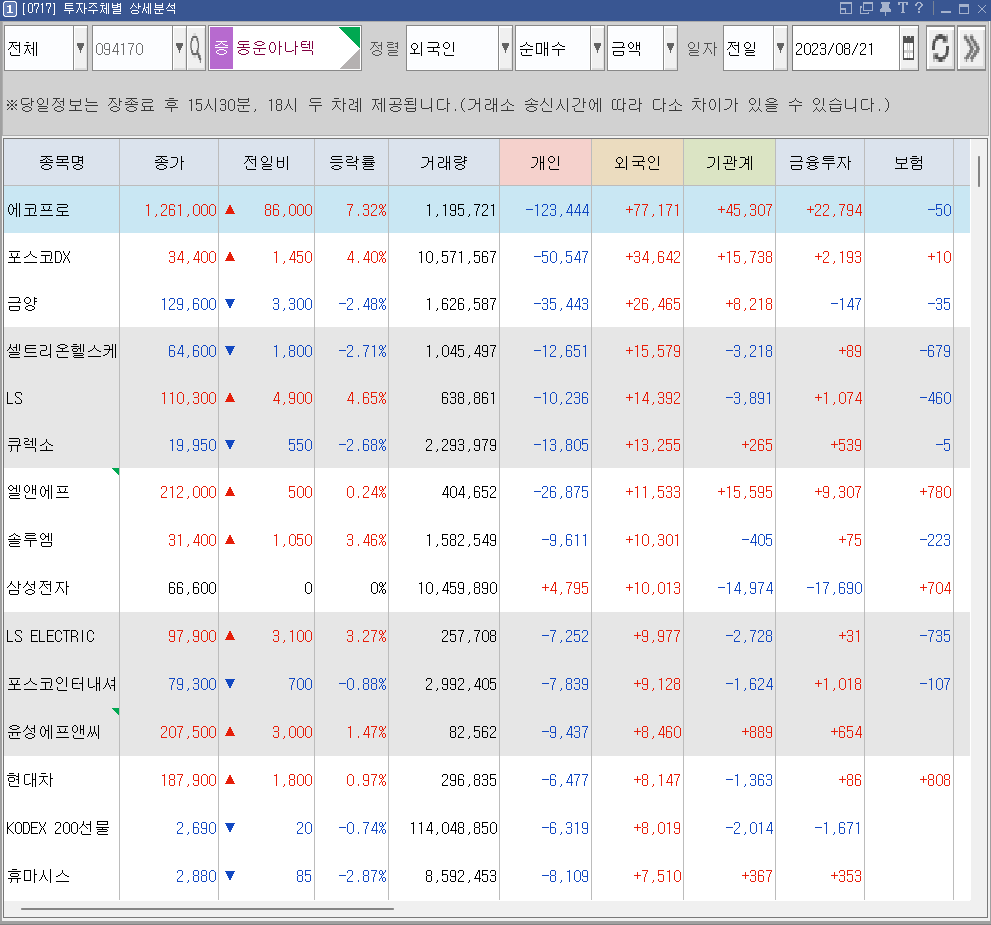Viewport: 991px width, 925px height.
Task: Select the LS row name
Action: point(15,398)
